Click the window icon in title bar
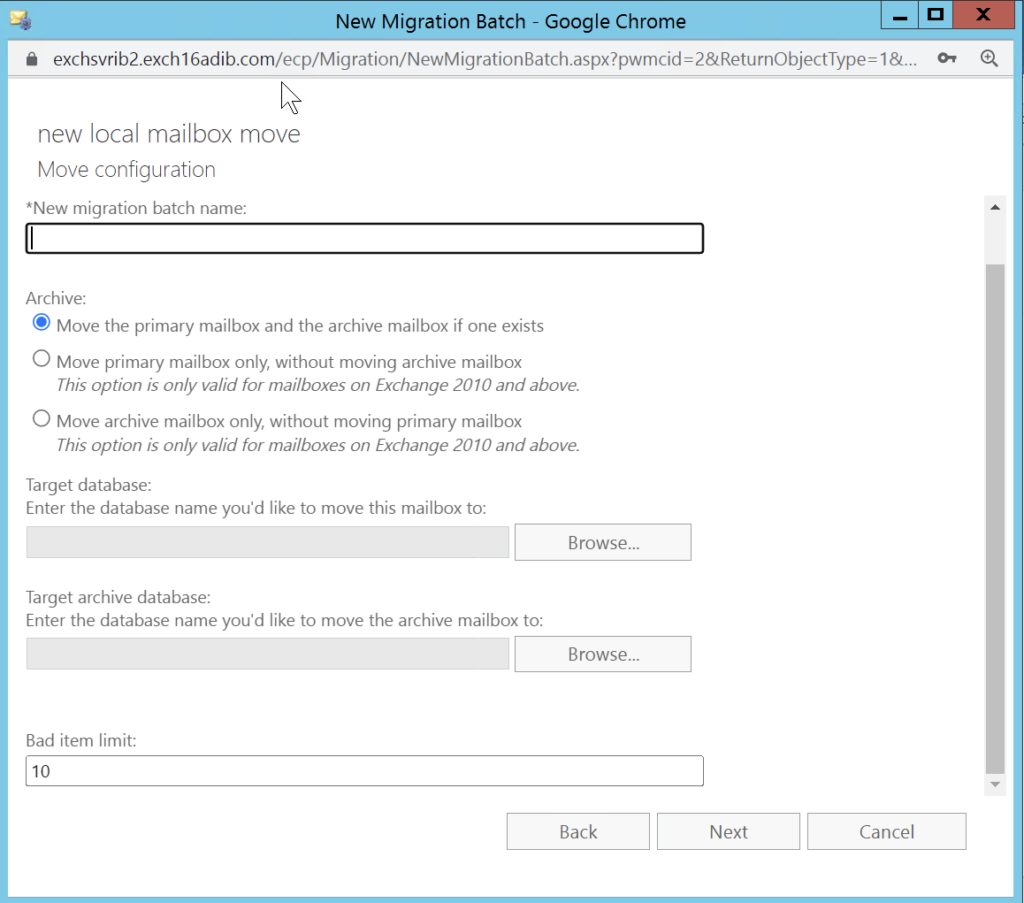 [x=19, y=19]
